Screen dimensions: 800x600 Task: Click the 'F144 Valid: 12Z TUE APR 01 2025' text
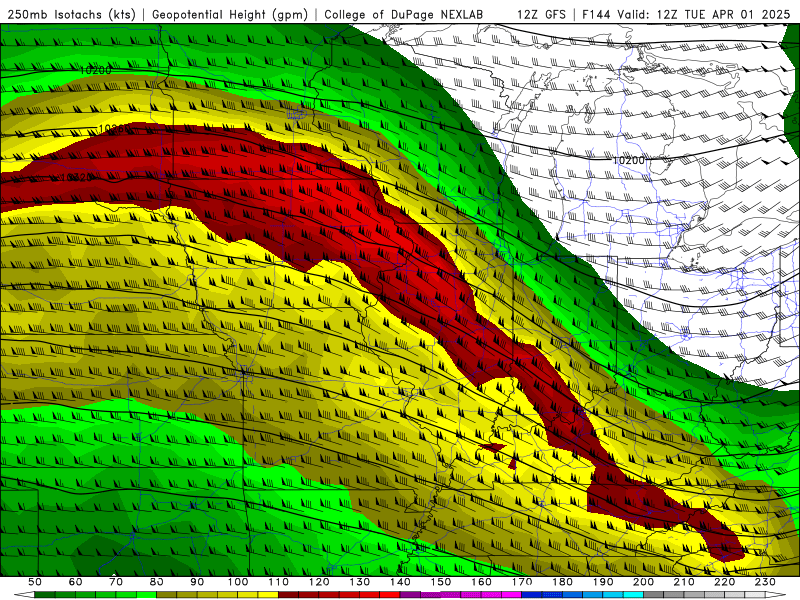pyautogui.click(x=686, y=15)
